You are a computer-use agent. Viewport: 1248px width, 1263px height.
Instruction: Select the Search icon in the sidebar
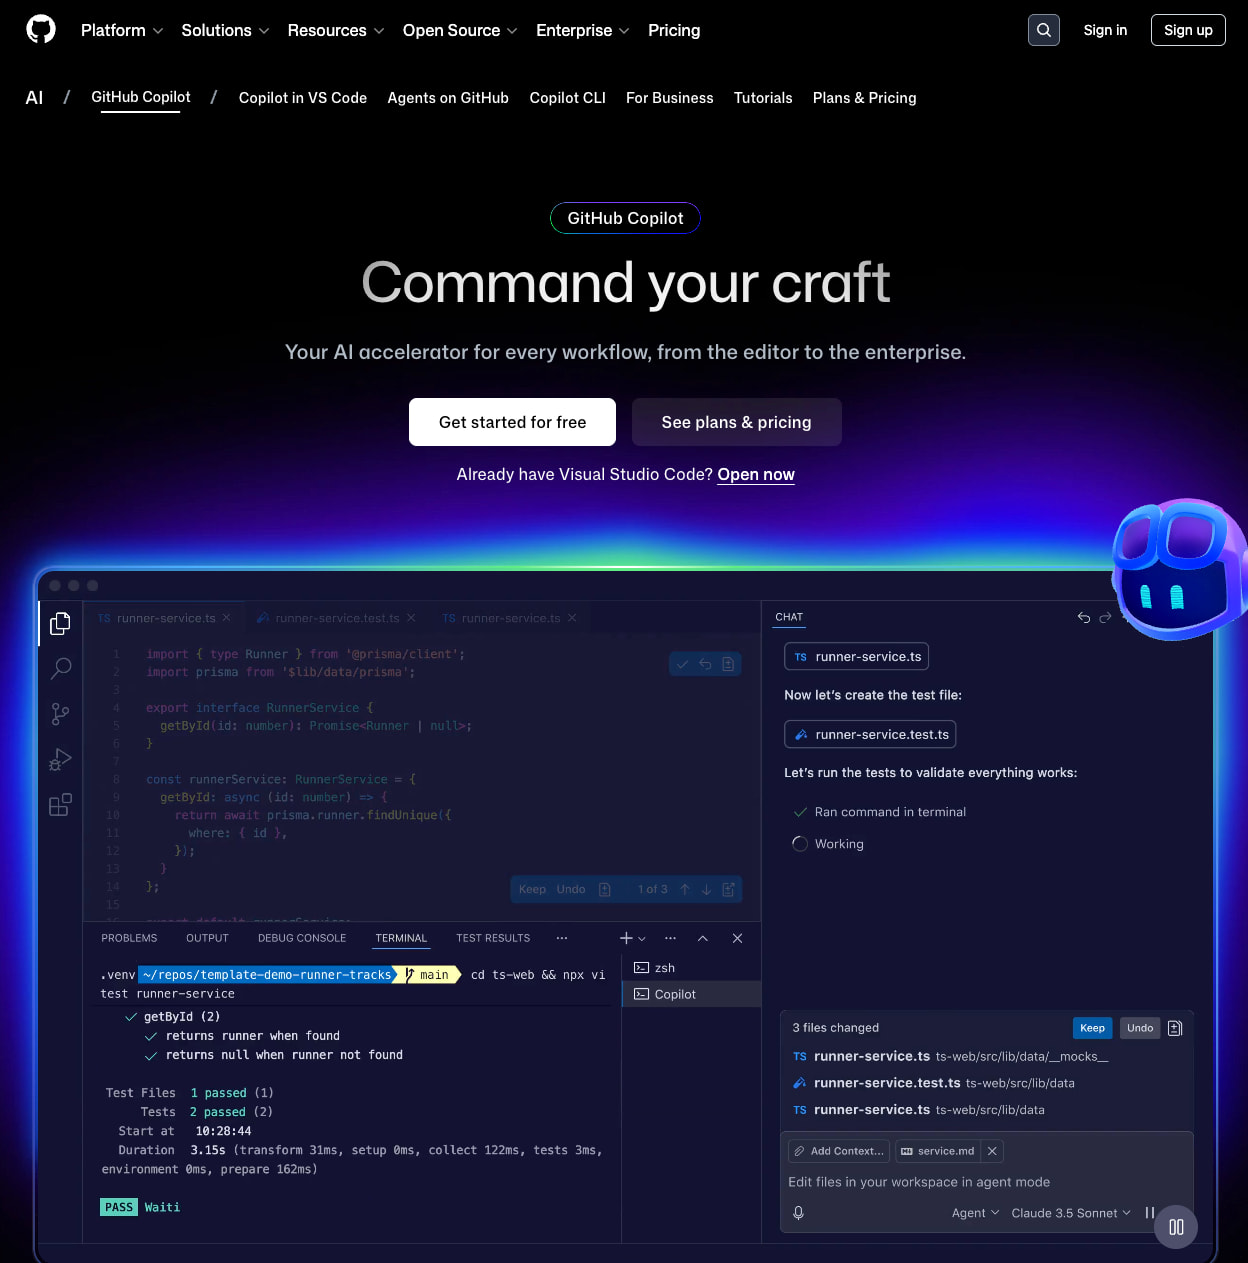[60, 668]
